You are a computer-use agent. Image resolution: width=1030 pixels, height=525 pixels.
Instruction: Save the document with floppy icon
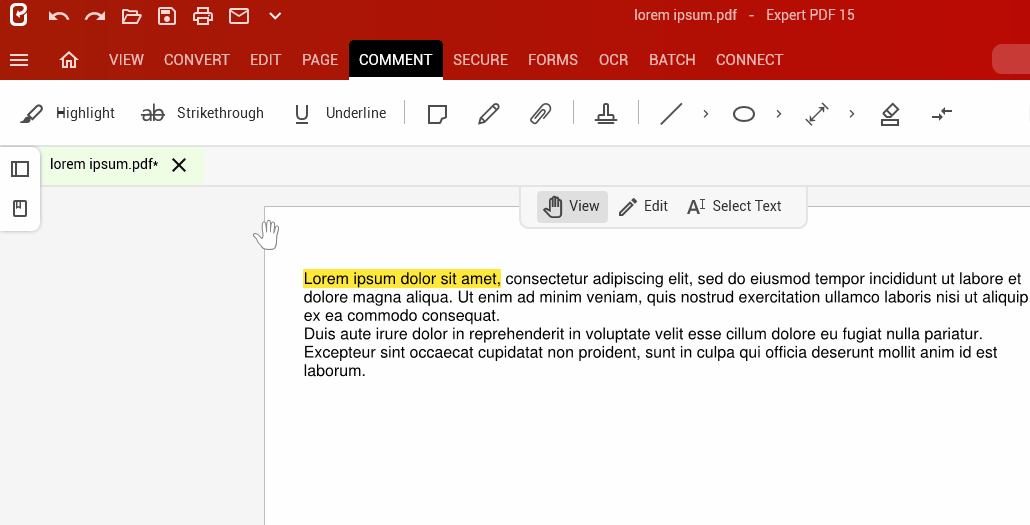pos(167,16)
